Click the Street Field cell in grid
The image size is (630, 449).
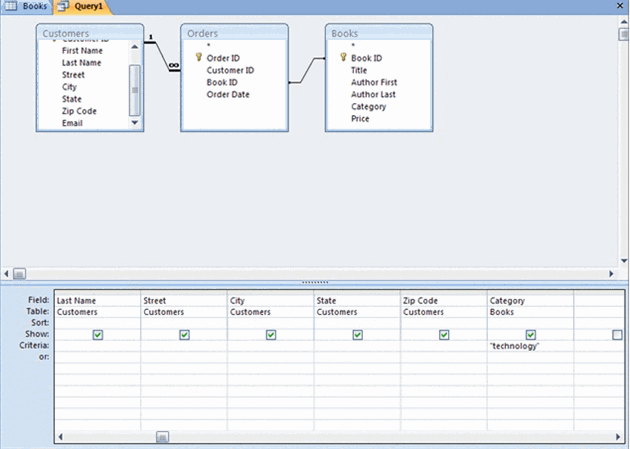(184, 300)
